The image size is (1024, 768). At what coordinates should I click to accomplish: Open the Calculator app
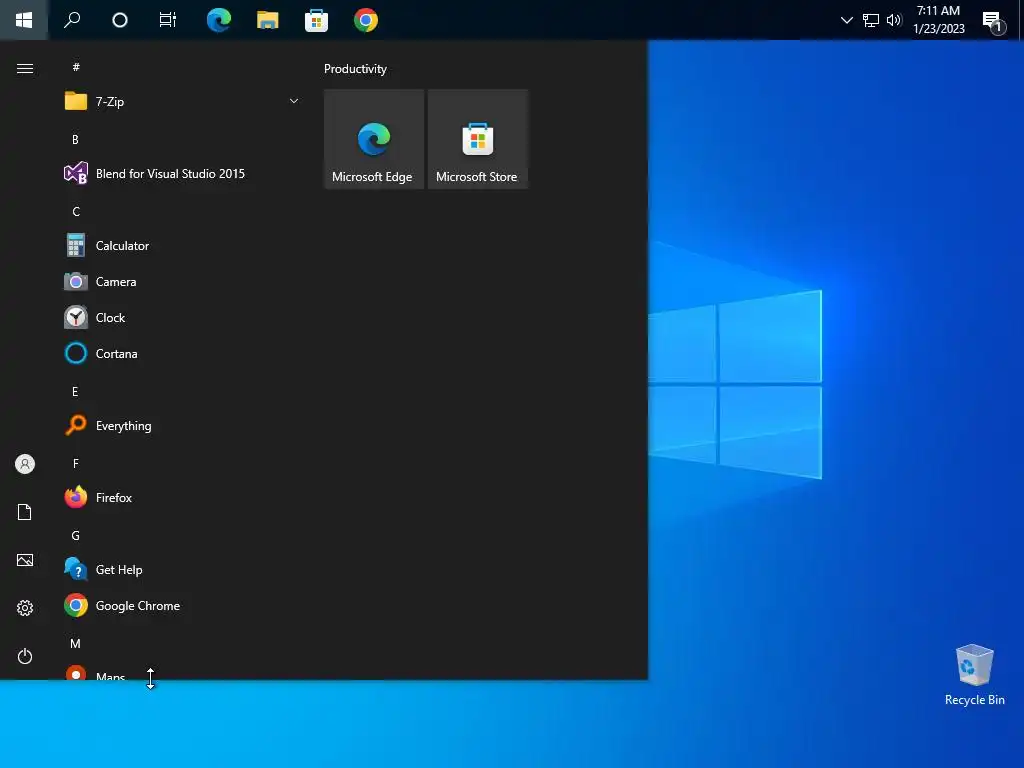(x=182, y=246)
